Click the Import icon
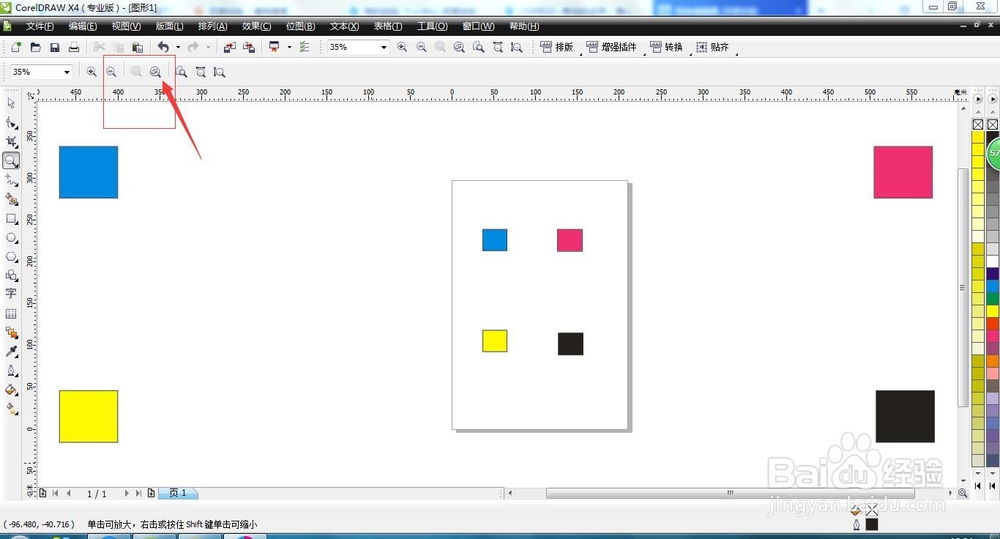 coord(230,47)
